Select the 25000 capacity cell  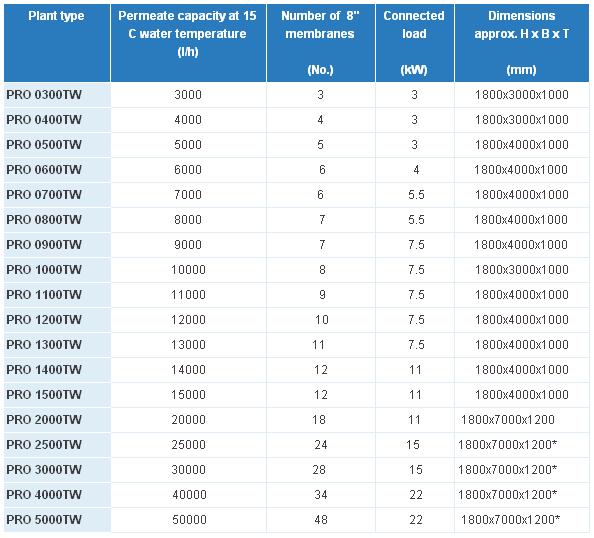point(189,445)
